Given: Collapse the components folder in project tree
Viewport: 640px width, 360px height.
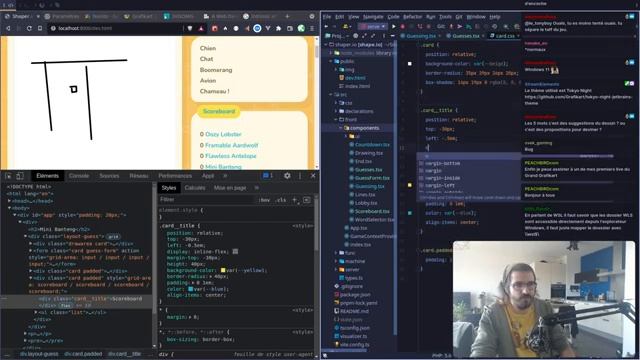Looking at the screenshot, I should (x=340, y=128).
